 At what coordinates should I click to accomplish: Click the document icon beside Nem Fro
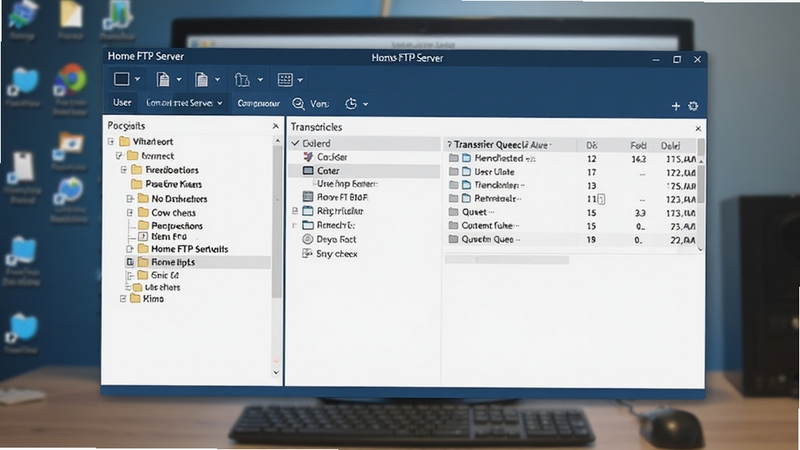pos(143,237)
